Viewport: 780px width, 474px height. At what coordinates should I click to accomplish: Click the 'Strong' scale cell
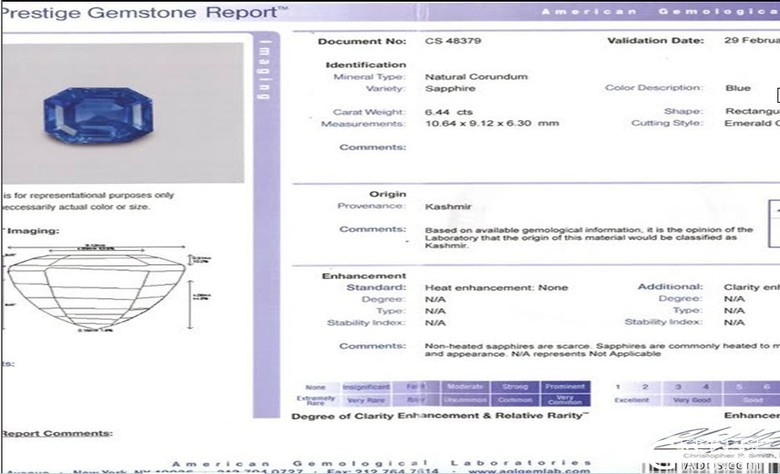click(x=515, y=386)
